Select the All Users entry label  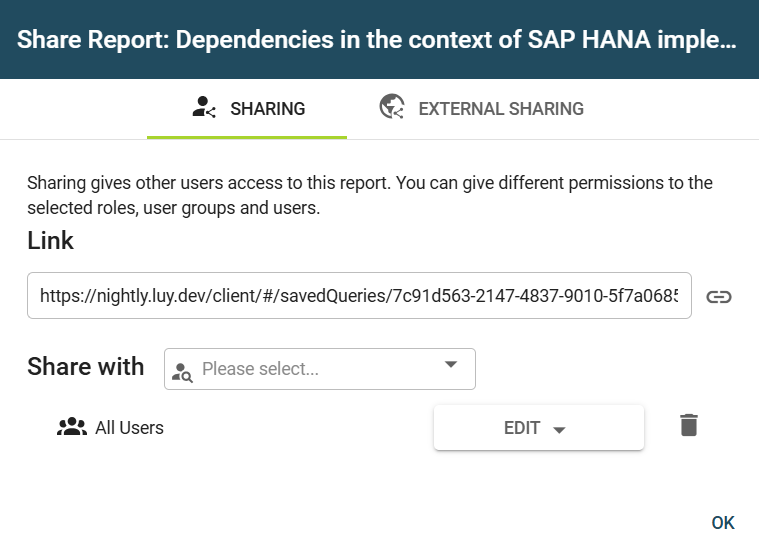pos(129,428)
